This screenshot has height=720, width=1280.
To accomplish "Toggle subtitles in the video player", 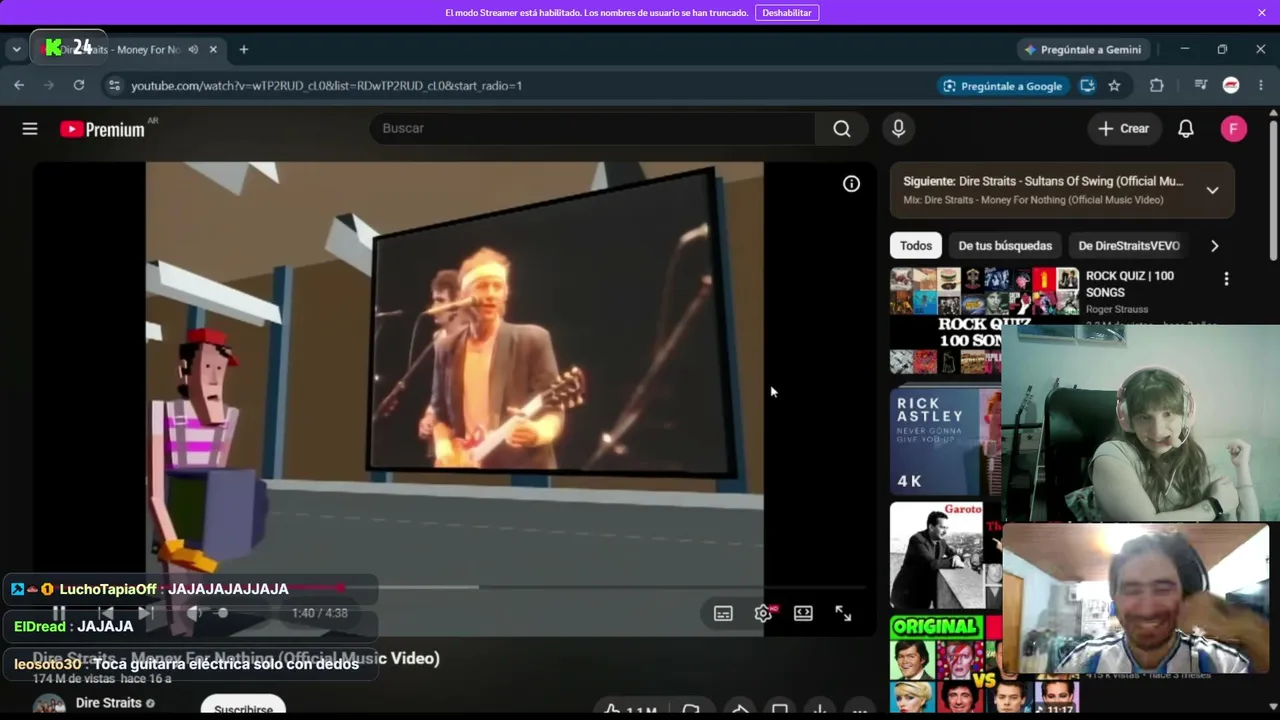I will tap(723, 613).
